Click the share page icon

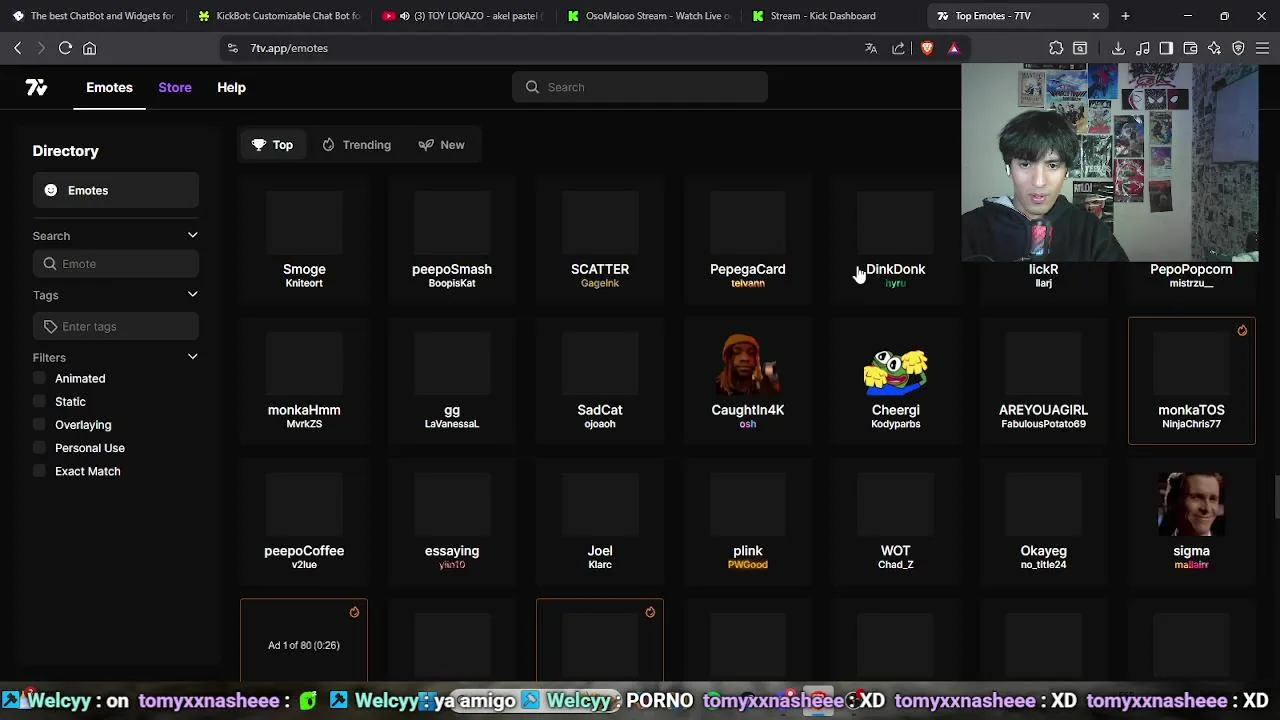tap(898, 48)
